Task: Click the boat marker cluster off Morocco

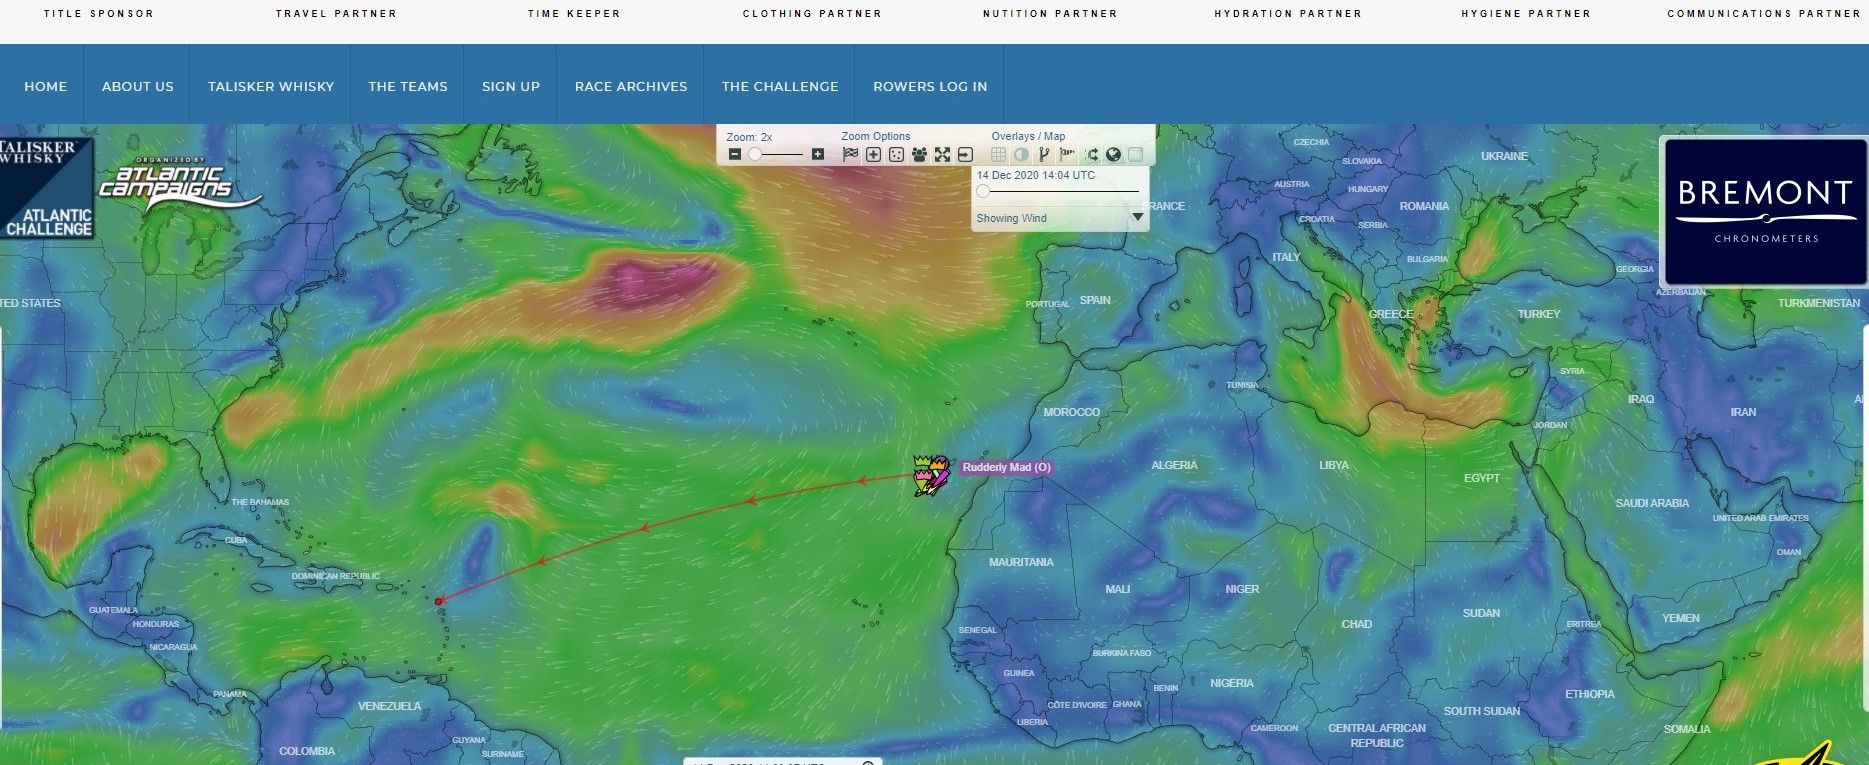Action: 933,475
